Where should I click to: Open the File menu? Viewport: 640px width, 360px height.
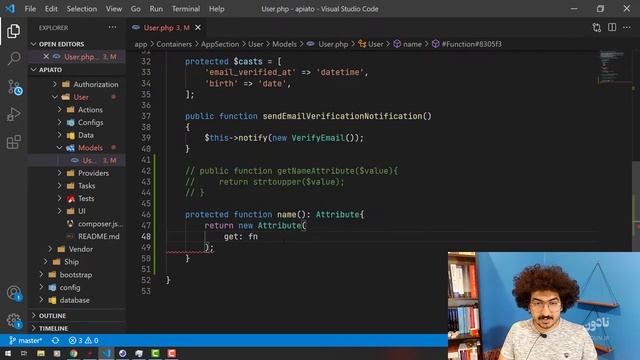(x=30, y=9)
